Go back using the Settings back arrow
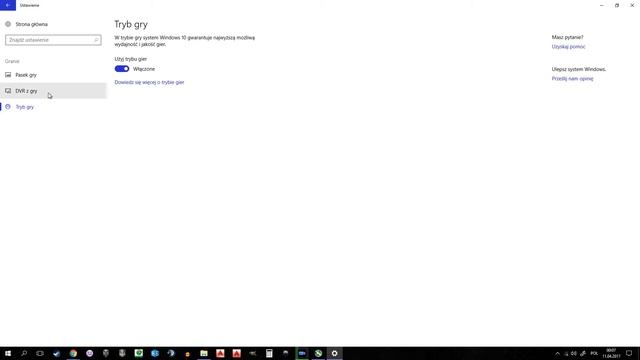Viewport: 640px width, 360px height. [x=8, y=5]
